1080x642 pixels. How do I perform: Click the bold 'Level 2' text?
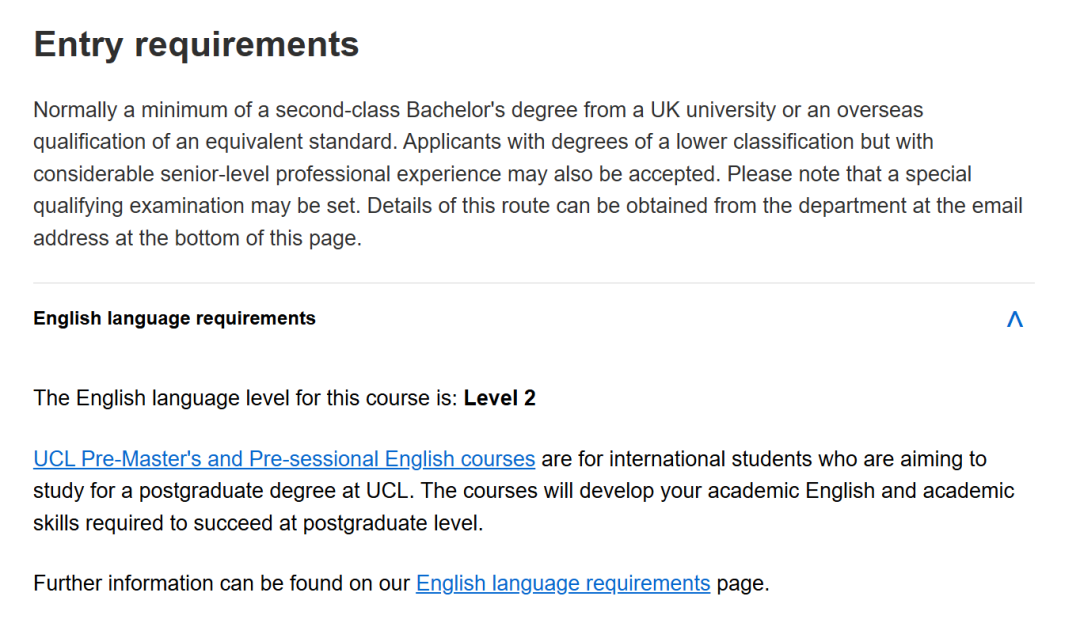coord(500,398)
